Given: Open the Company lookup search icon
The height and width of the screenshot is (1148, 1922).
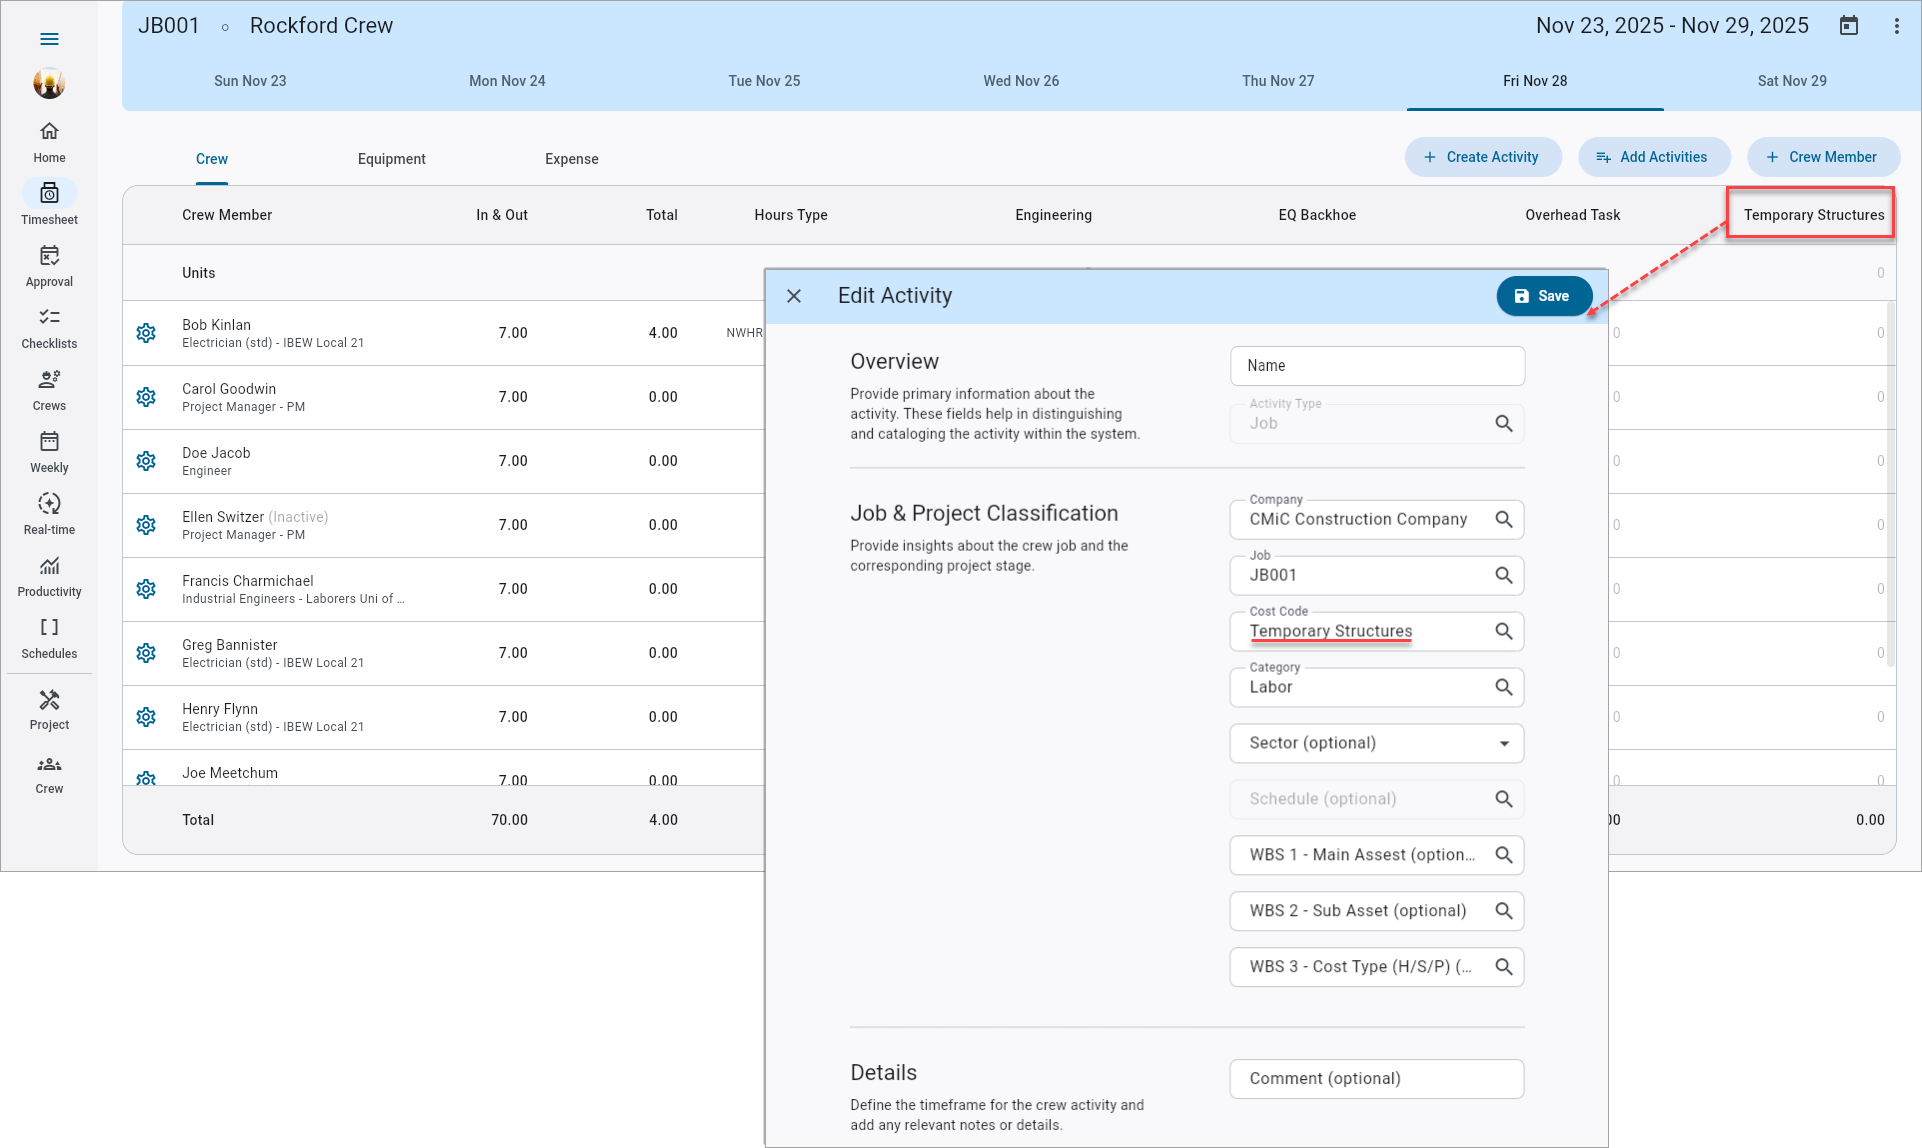Looking at the screenshot, I should point(1503,519).
